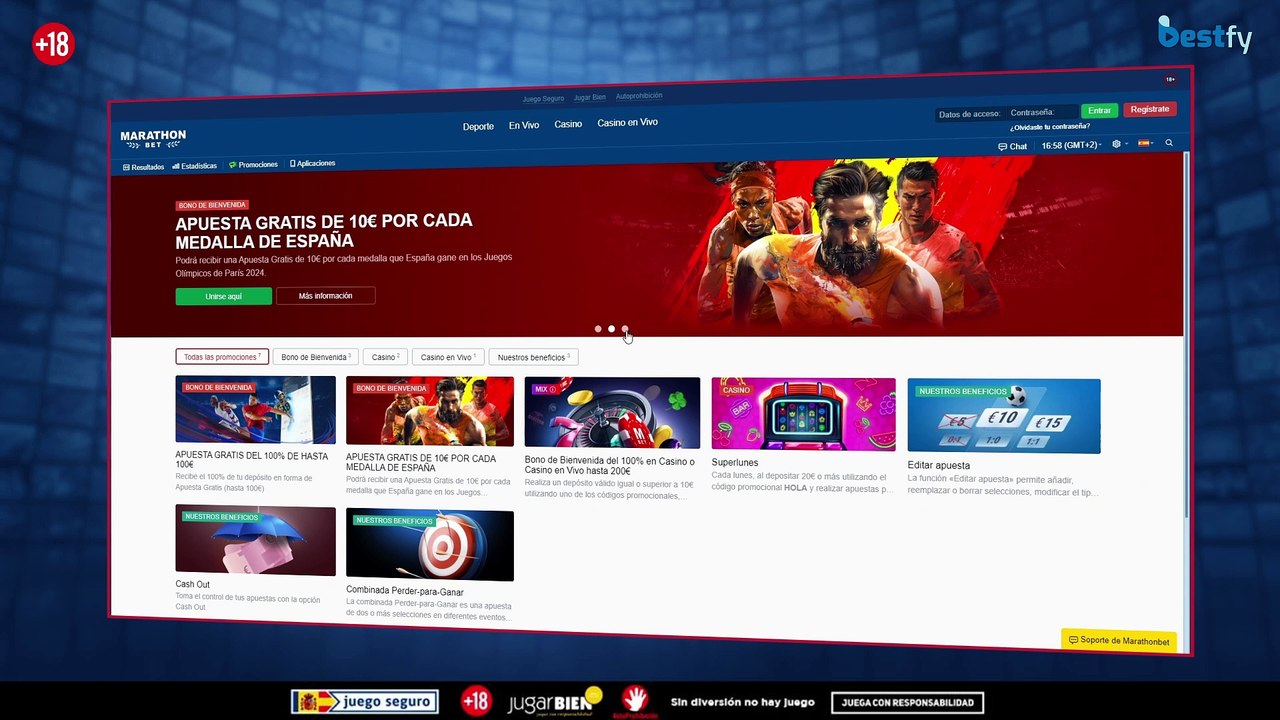Click the Juego Seguro badge in footer
This screenshot has height=720, width=1280.
[364, 702]
